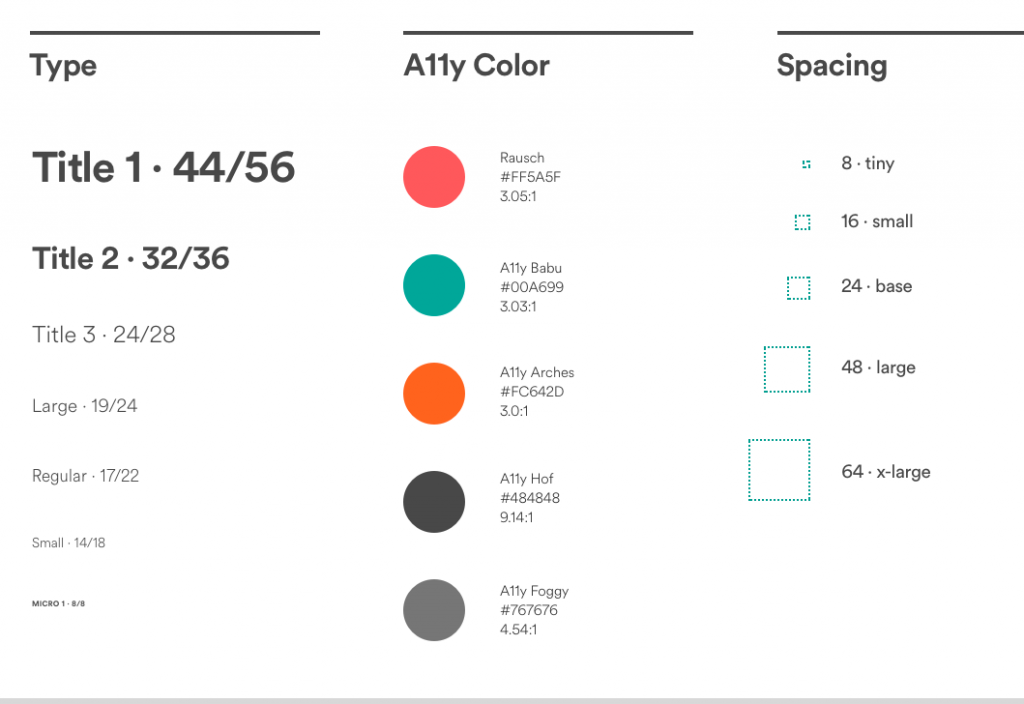
Task: Click the MICRO 1 · 8/8 label
Action: coord(58,603)
